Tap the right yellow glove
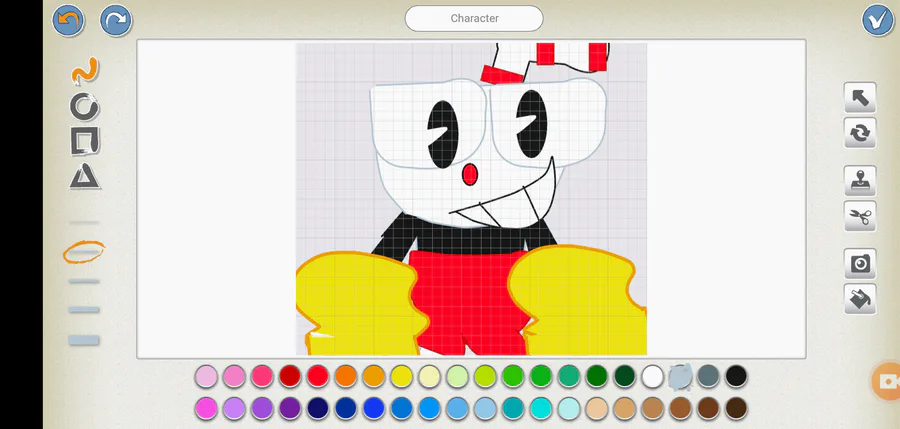The image size is (900, 429). (577, 302)
